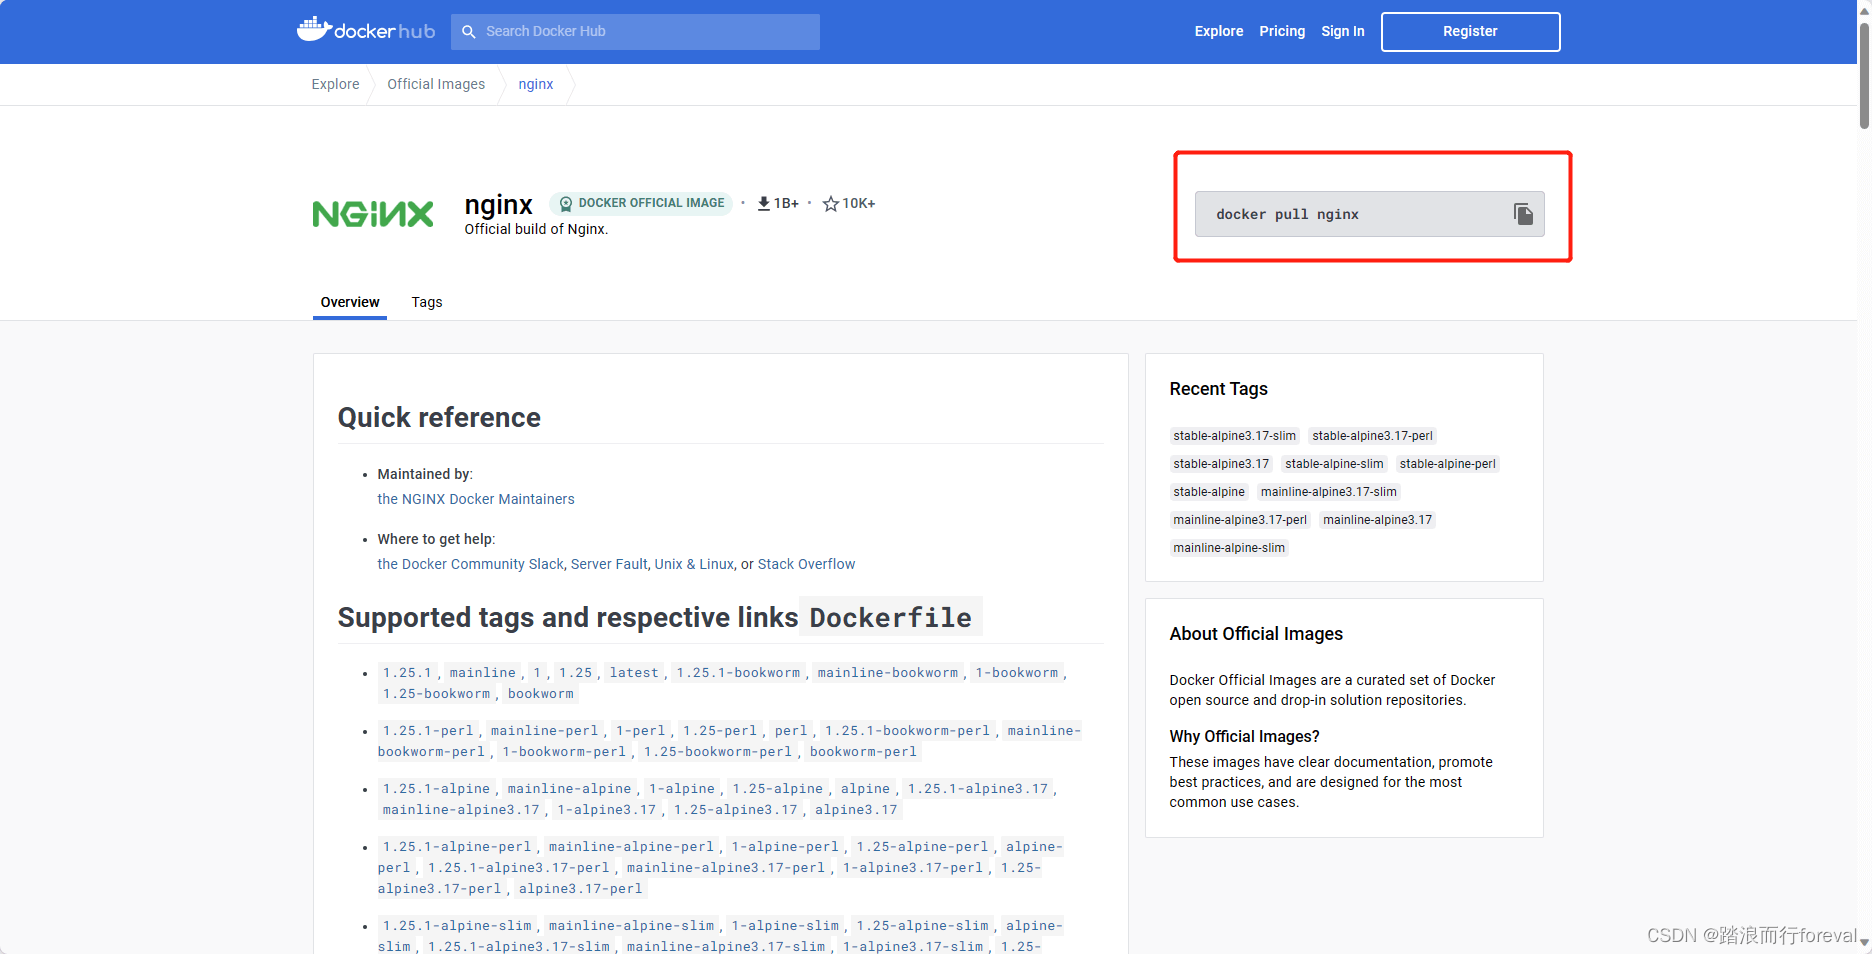Click the mainline-bookworm tag link
This screenshot has width=1872, height=954.
(888, 673)
